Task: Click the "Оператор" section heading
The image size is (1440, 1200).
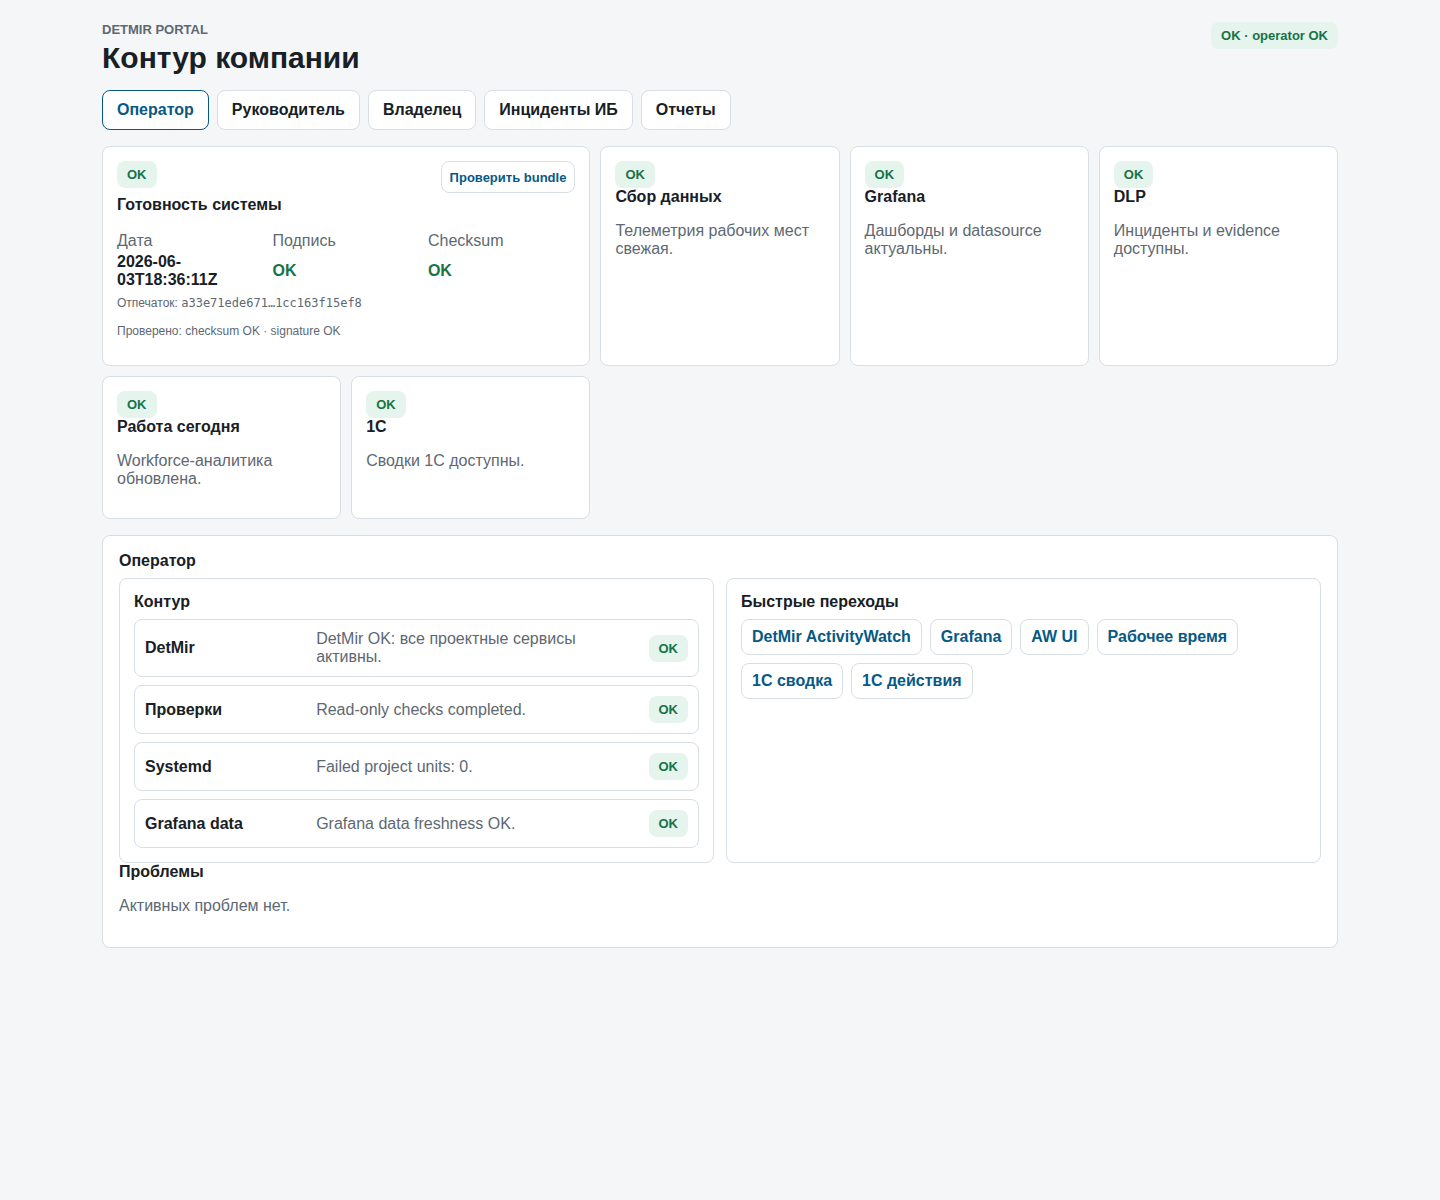Action: point(157,561)
